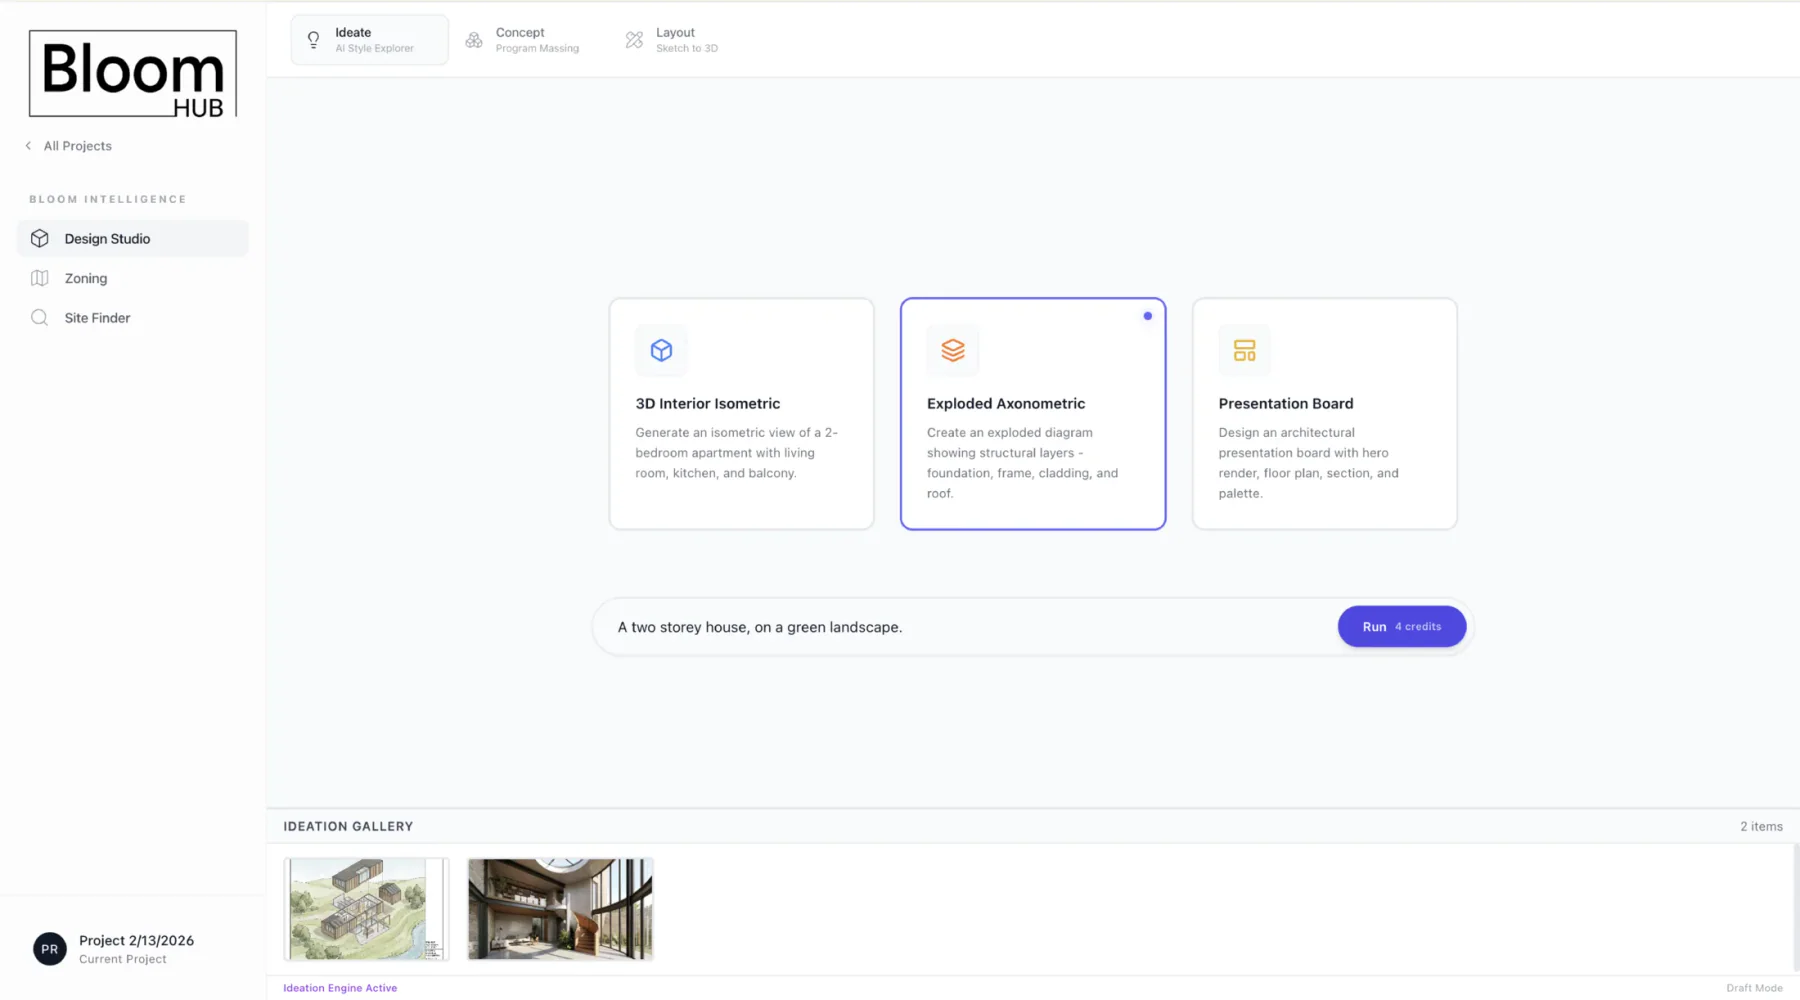
Task: Click the Design Studio cube icon
Action: click(x=40, y=239)
